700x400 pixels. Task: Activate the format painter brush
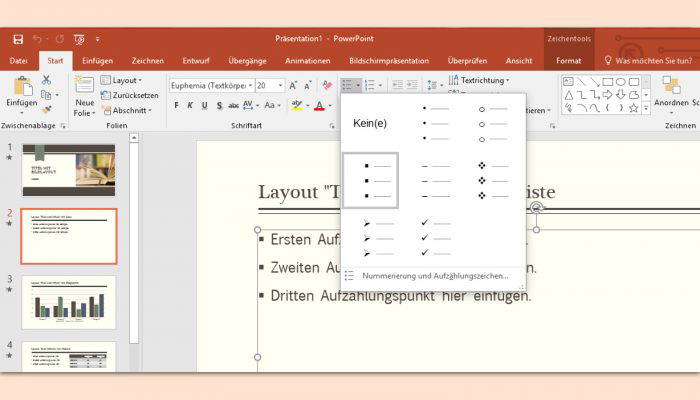pos(46,110)
